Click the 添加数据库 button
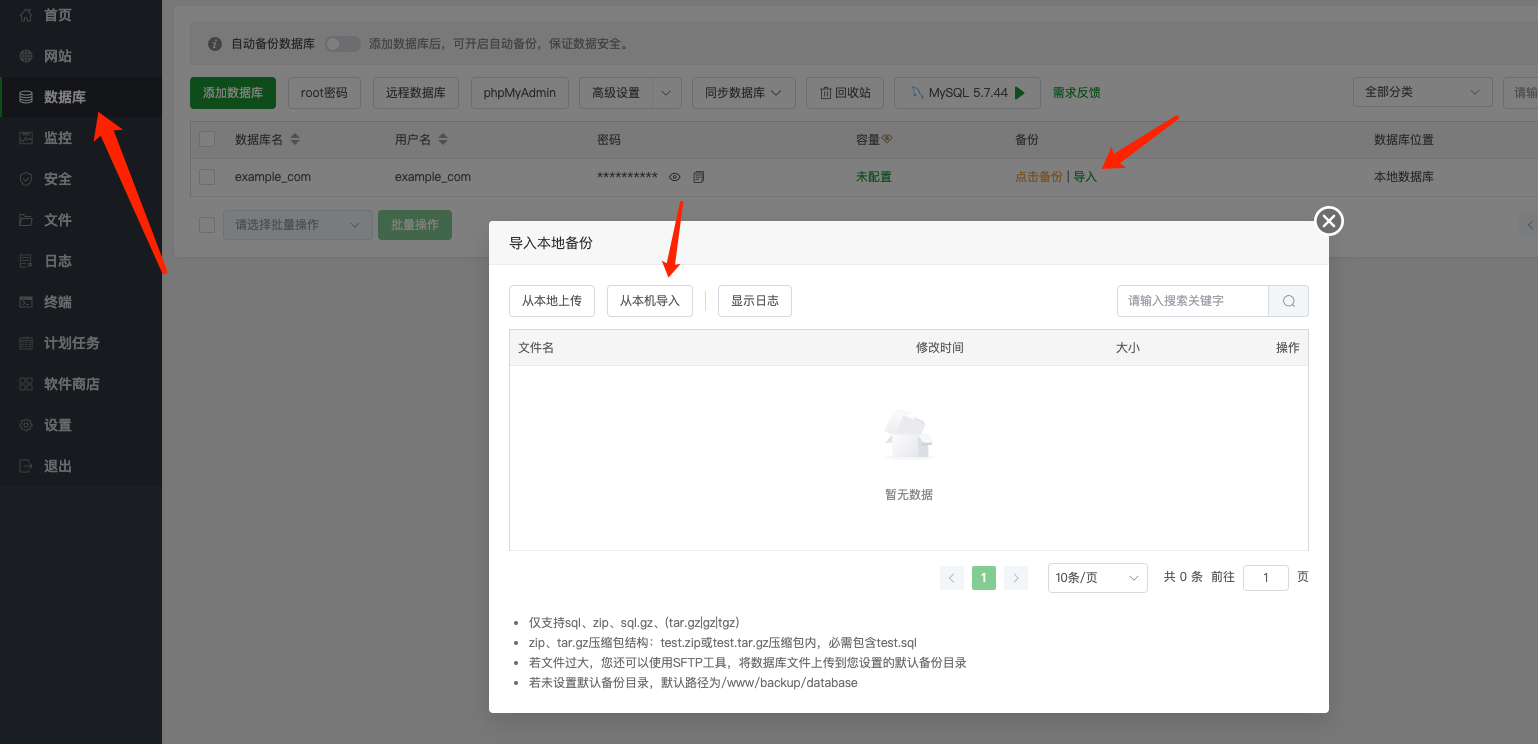 (x=232, y=92)
